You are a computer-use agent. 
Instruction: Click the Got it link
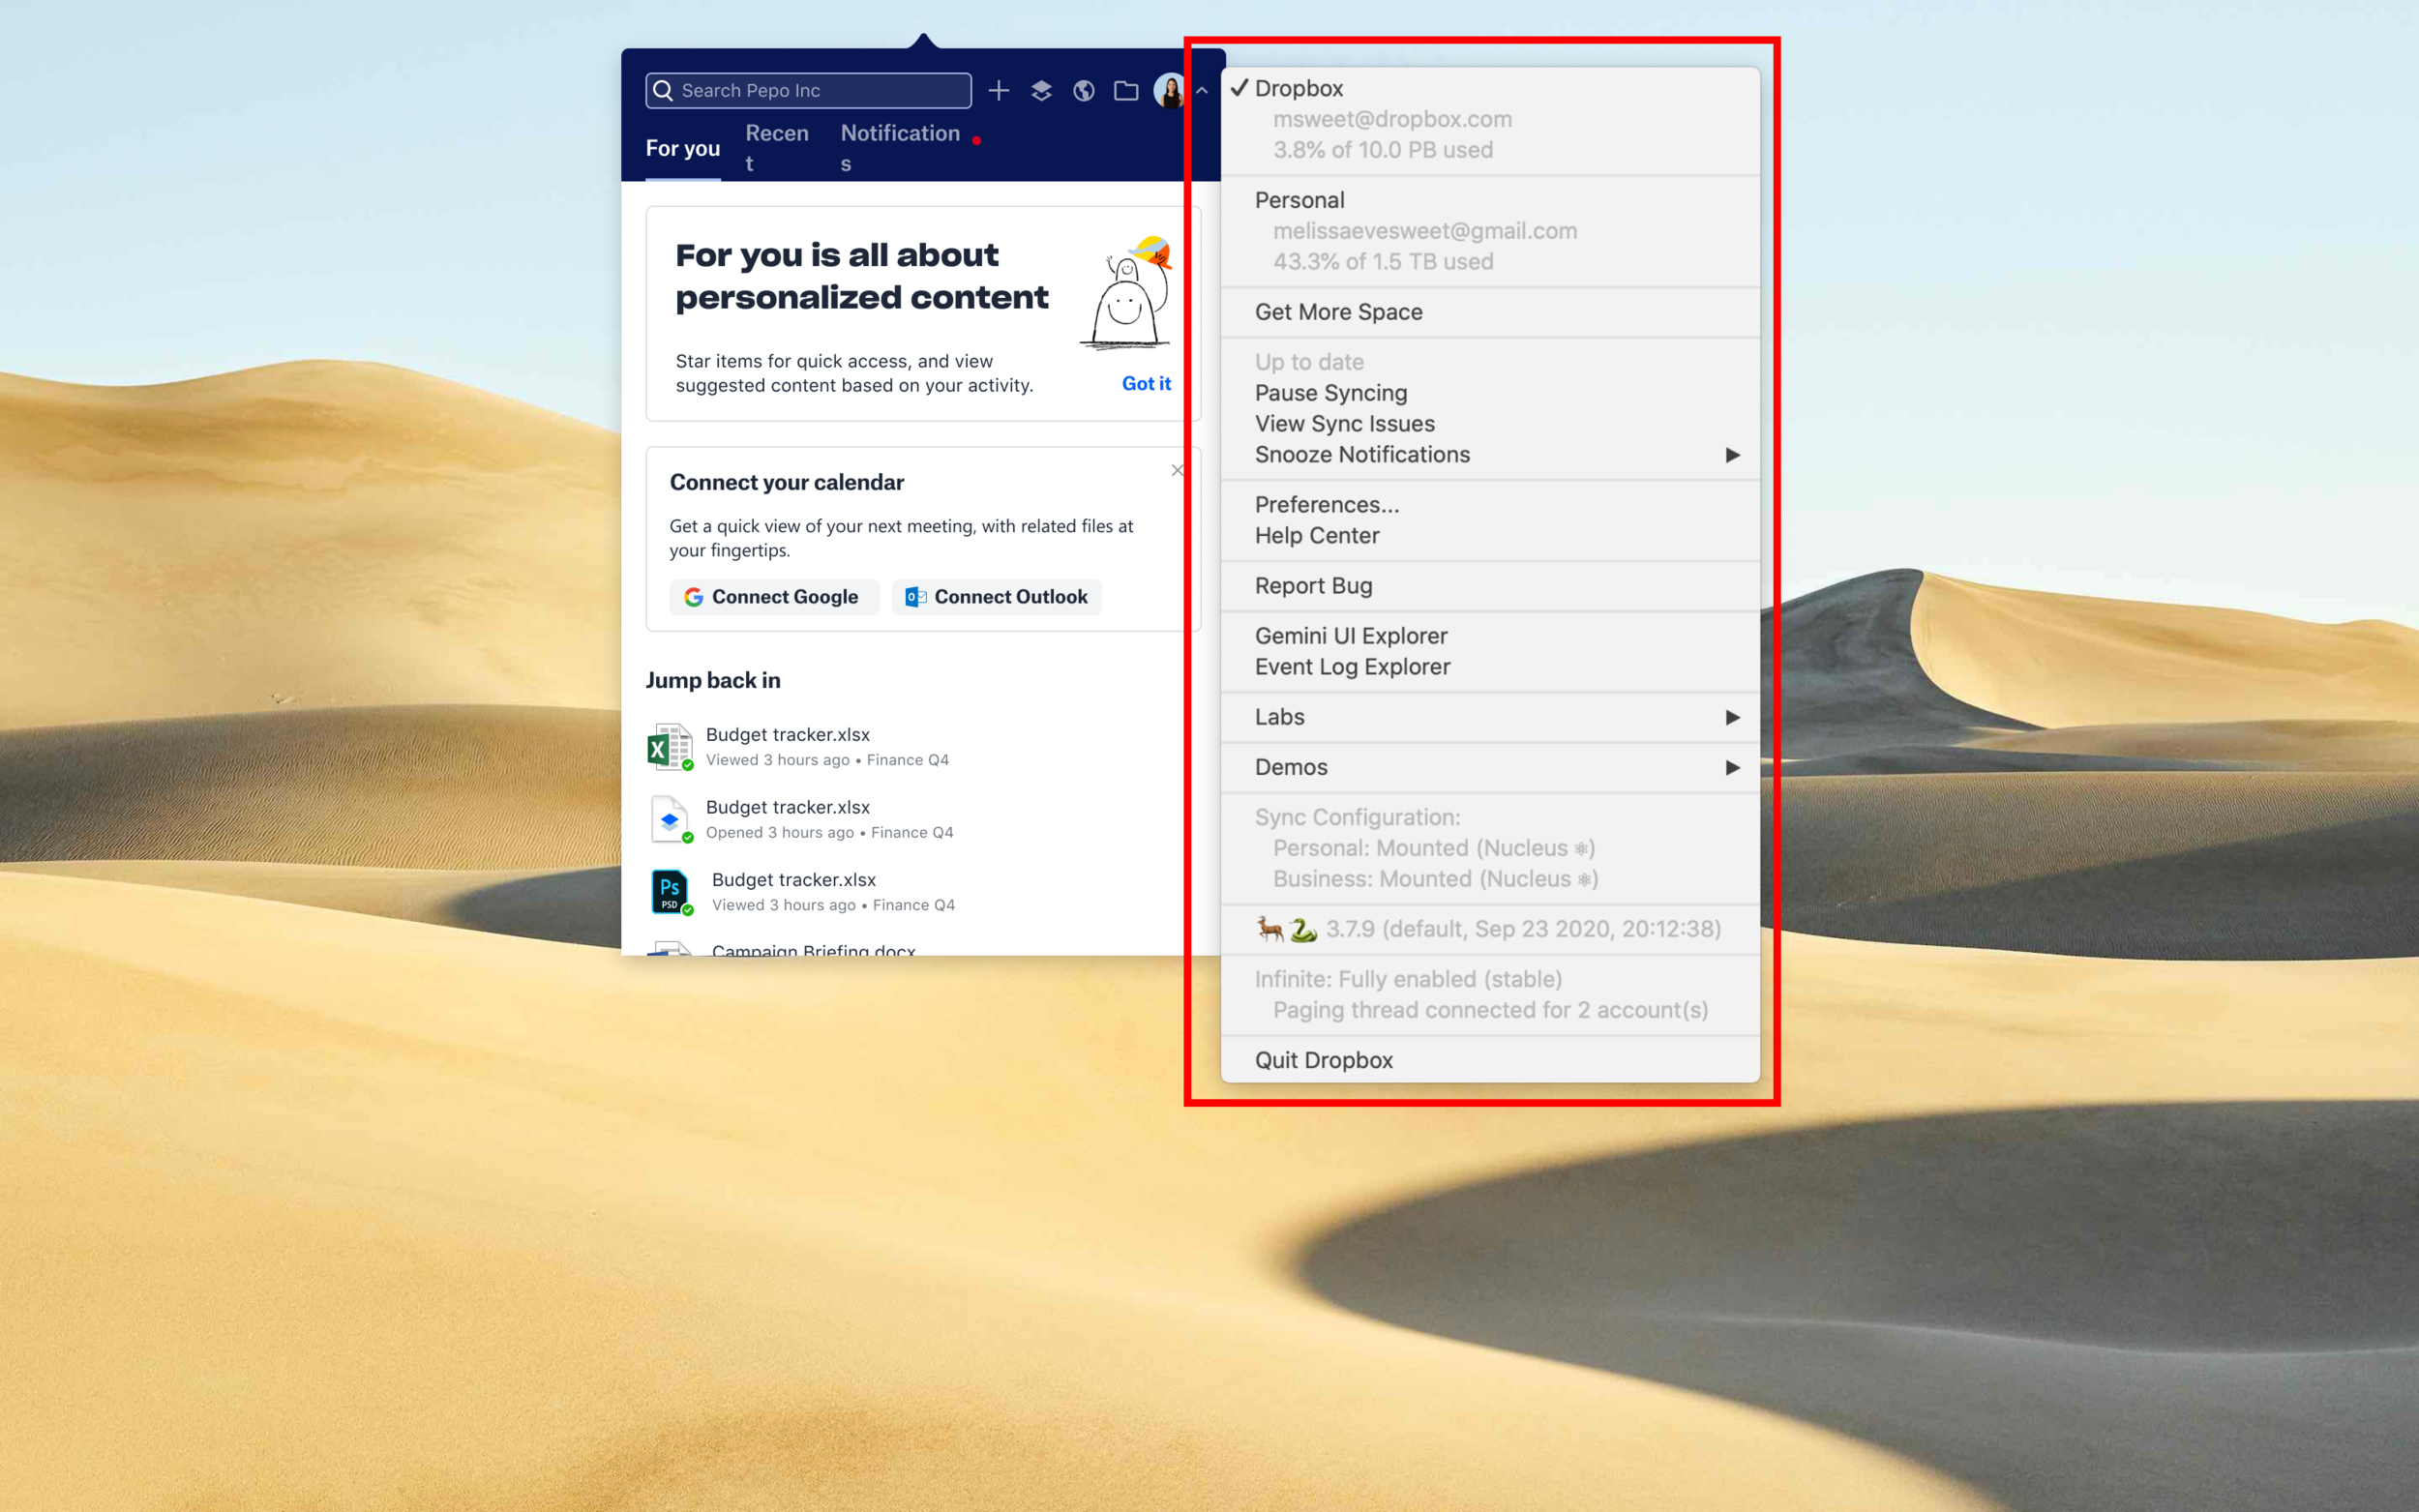click(x=1145, y=384)
